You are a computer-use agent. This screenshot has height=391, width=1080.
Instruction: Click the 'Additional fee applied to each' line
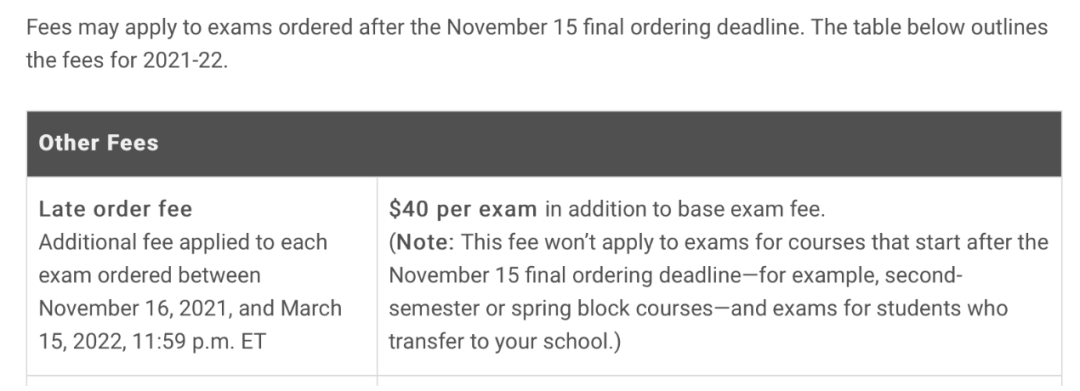[183, 242]
